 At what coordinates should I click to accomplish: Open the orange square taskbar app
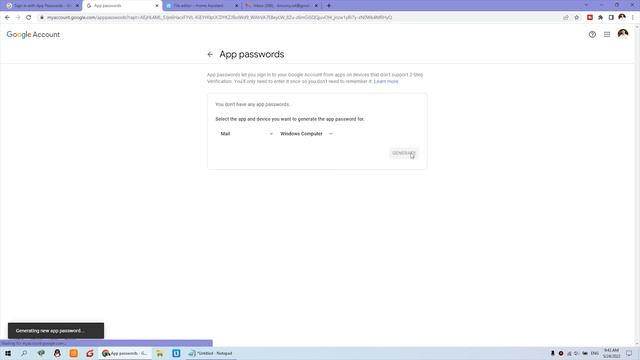73,353
